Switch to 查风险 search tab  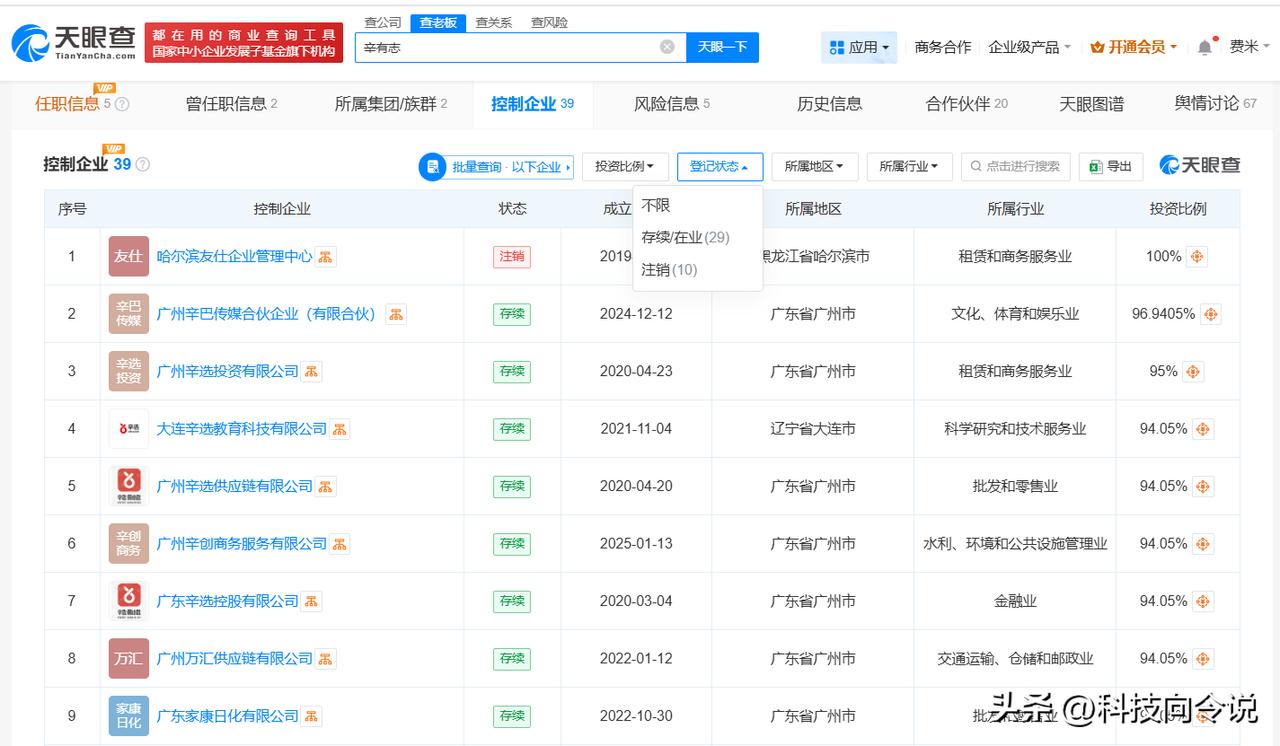549,23
